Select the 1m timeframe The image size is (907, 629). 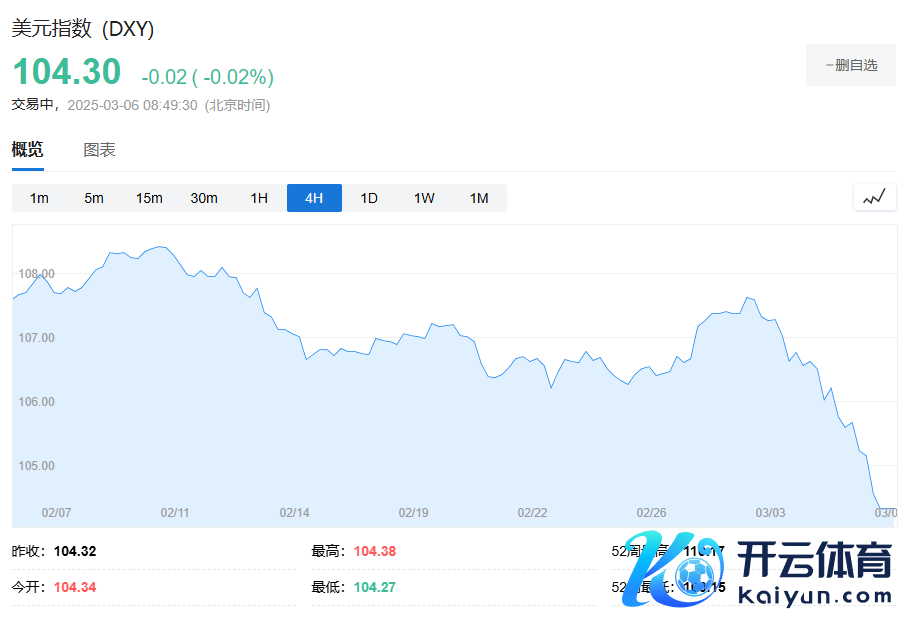click(39, 198)
